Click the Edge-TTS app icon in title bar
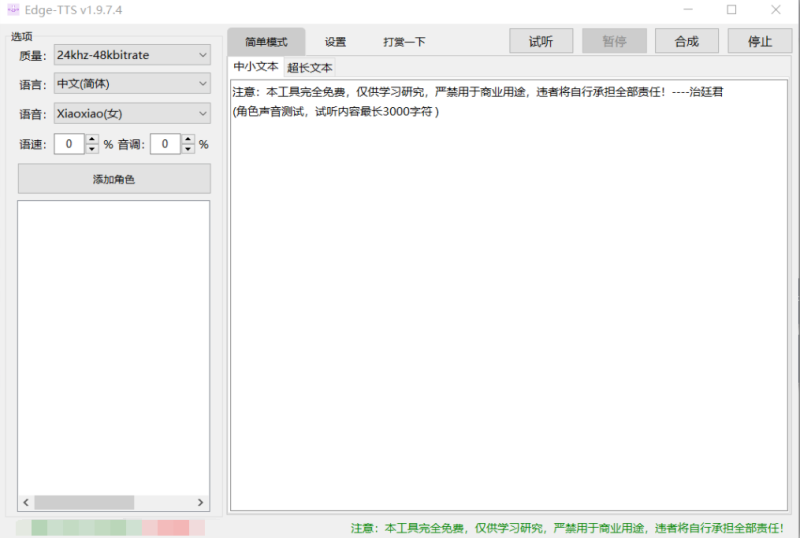 pos(14,10)
